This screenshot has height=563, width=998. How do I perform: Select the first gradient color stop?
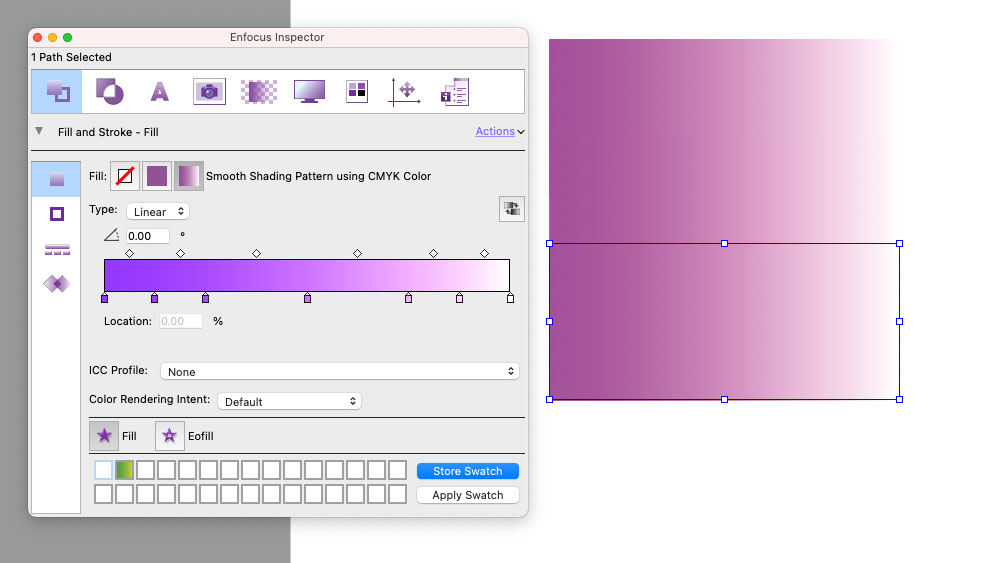pos(104,298)
